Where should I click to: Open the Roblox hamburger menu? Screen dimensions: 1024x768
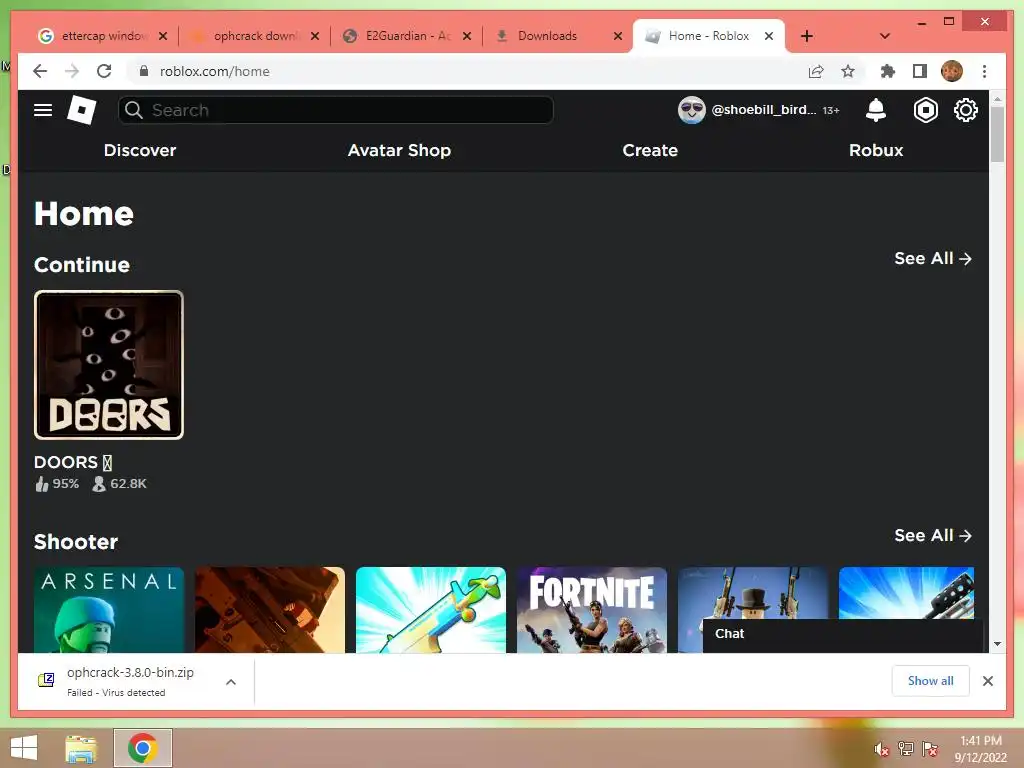[x=43, y=110]
